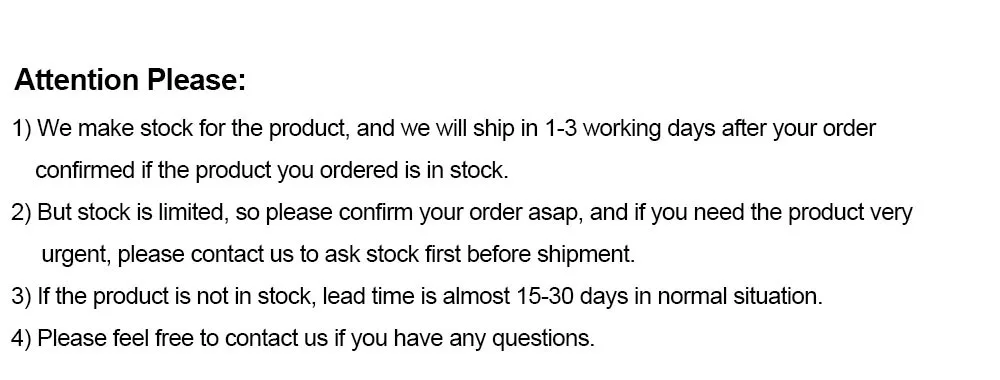Click the "Attention Please:" heading
The width and height of the screenshot is (1000, 380).
pos(129,81)
